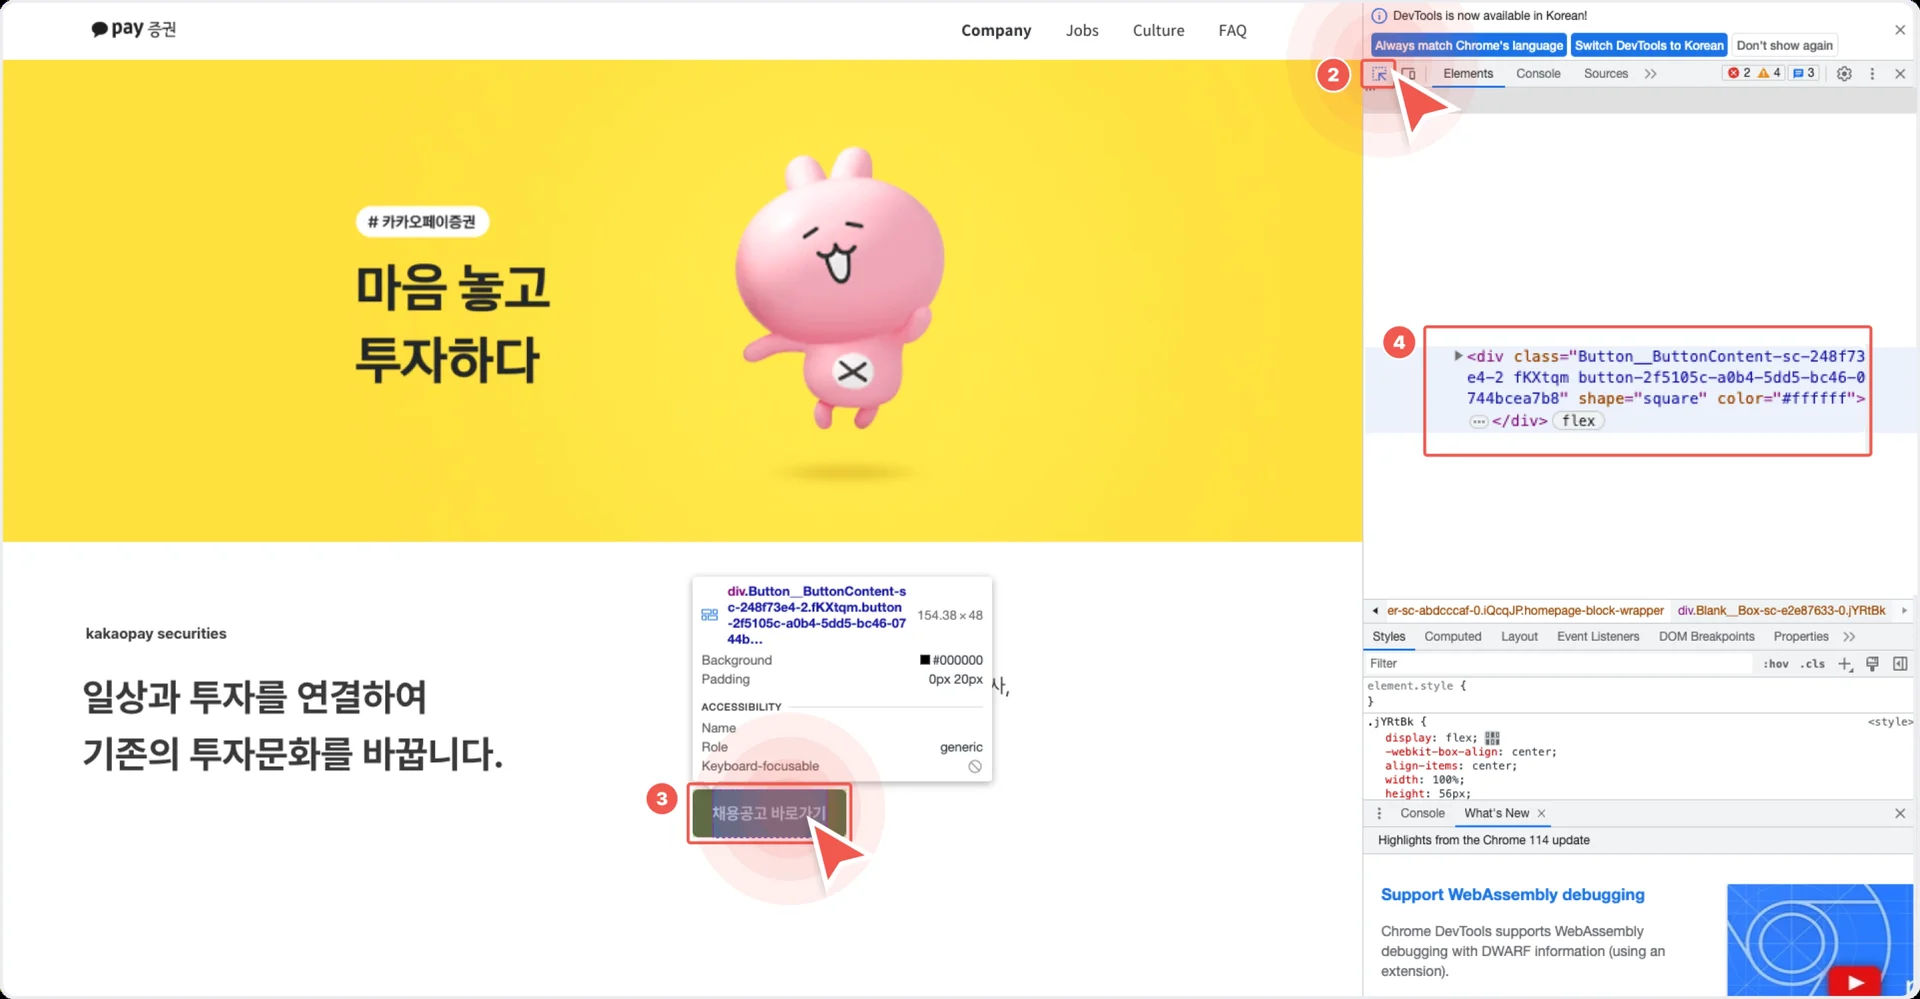Open the flexbox editor icon
Viewport: 1920px width, 999px height.
pyautogui.click(x=1492, y=738)
